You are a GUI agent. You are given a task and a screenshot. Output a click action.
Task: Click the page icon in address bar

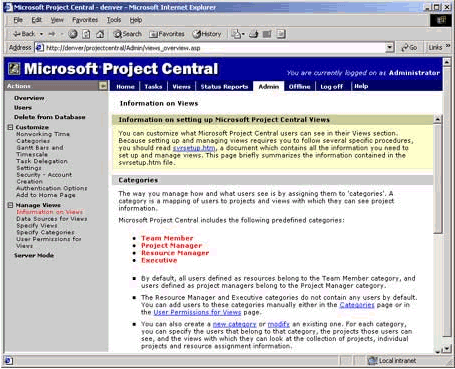[x=40, y=48]
